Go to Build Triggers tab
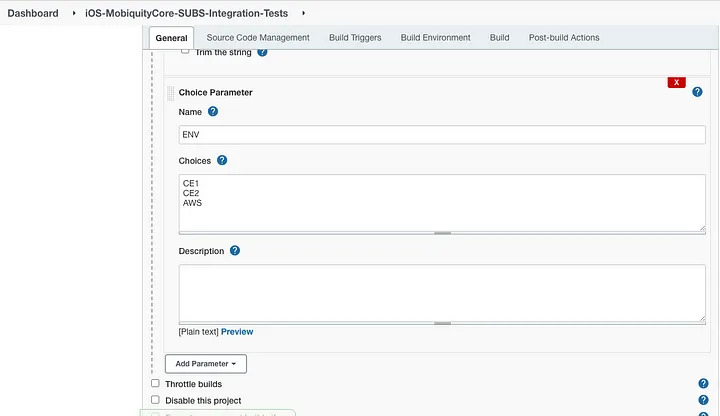The width and height of the screenshot is (720, 416). pos(355,38)
